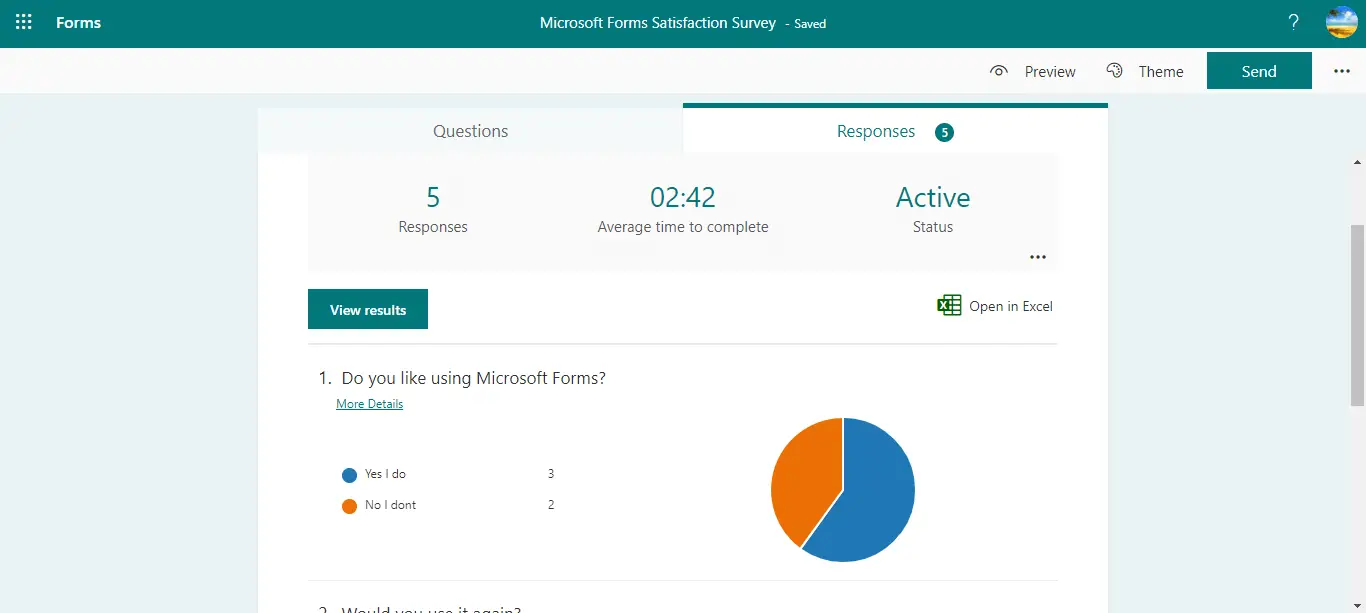Image resolution: width=1366 pixels, height=613 pixels.
Task: Open the summary card ellipsis menu
Action: click(x=1038, y=257)
